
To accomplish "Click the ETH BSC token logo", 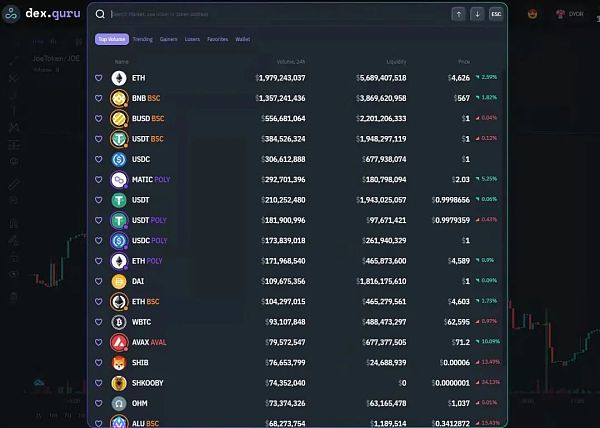I will coord(119,301).
